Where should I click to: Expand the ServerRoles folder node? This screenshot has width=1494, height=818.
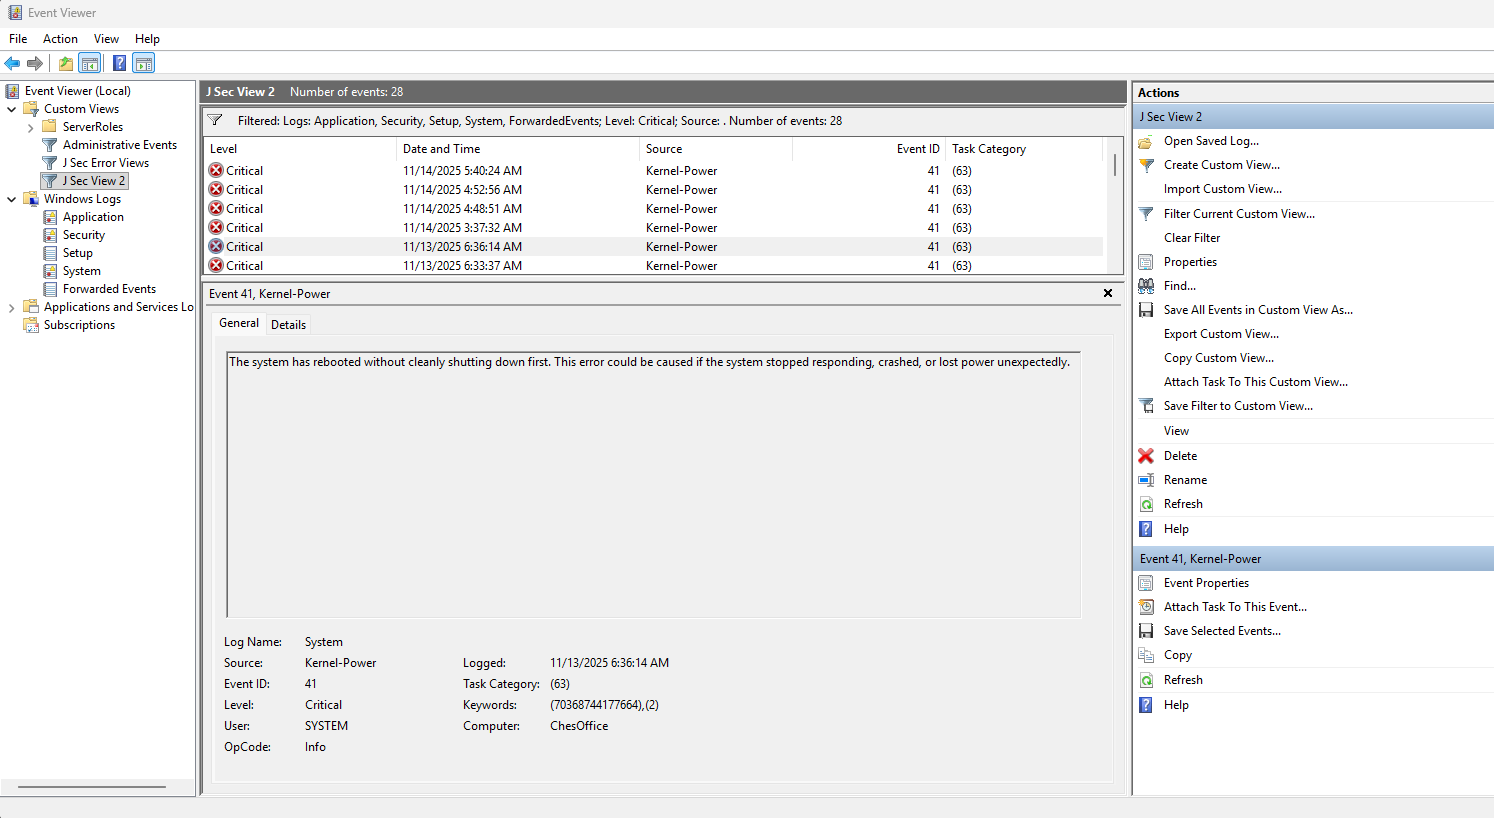tap(30, 127)
